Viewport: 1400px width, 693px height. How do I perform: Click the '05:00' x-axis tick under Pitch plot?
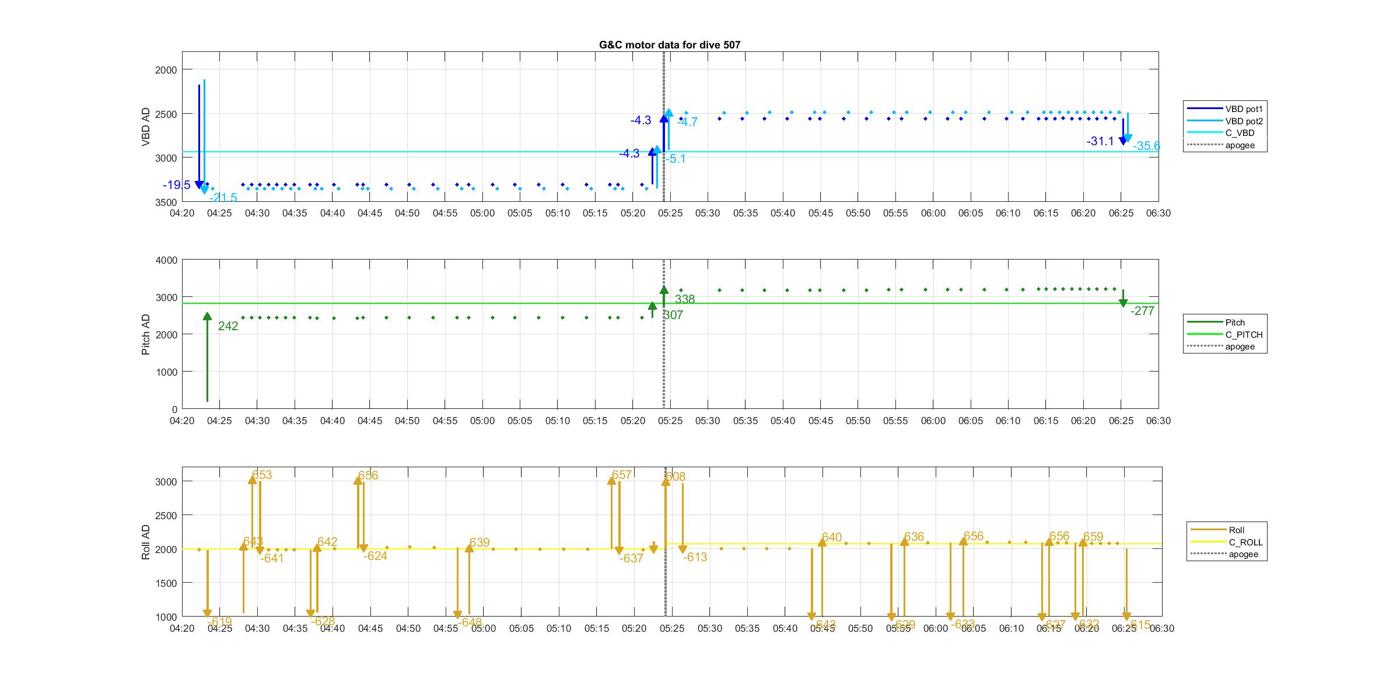(x=482, y=421)
